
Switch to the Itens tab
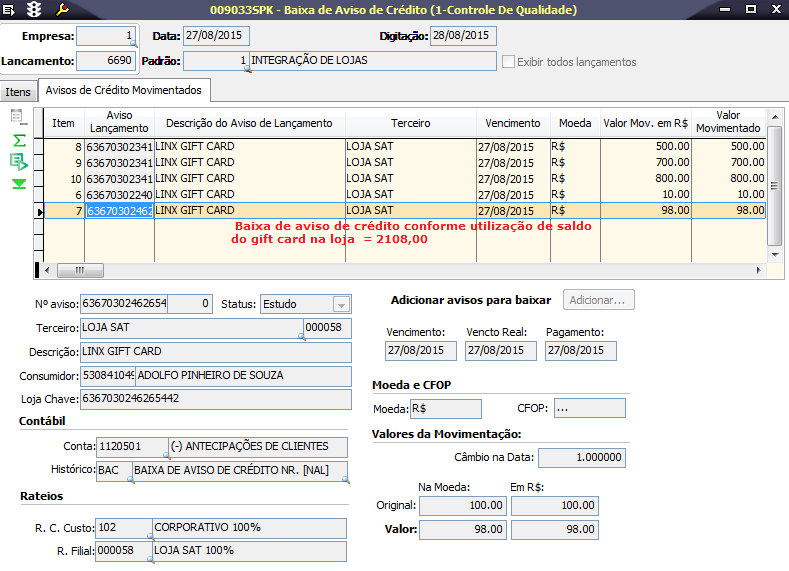[x=18, y=92]
